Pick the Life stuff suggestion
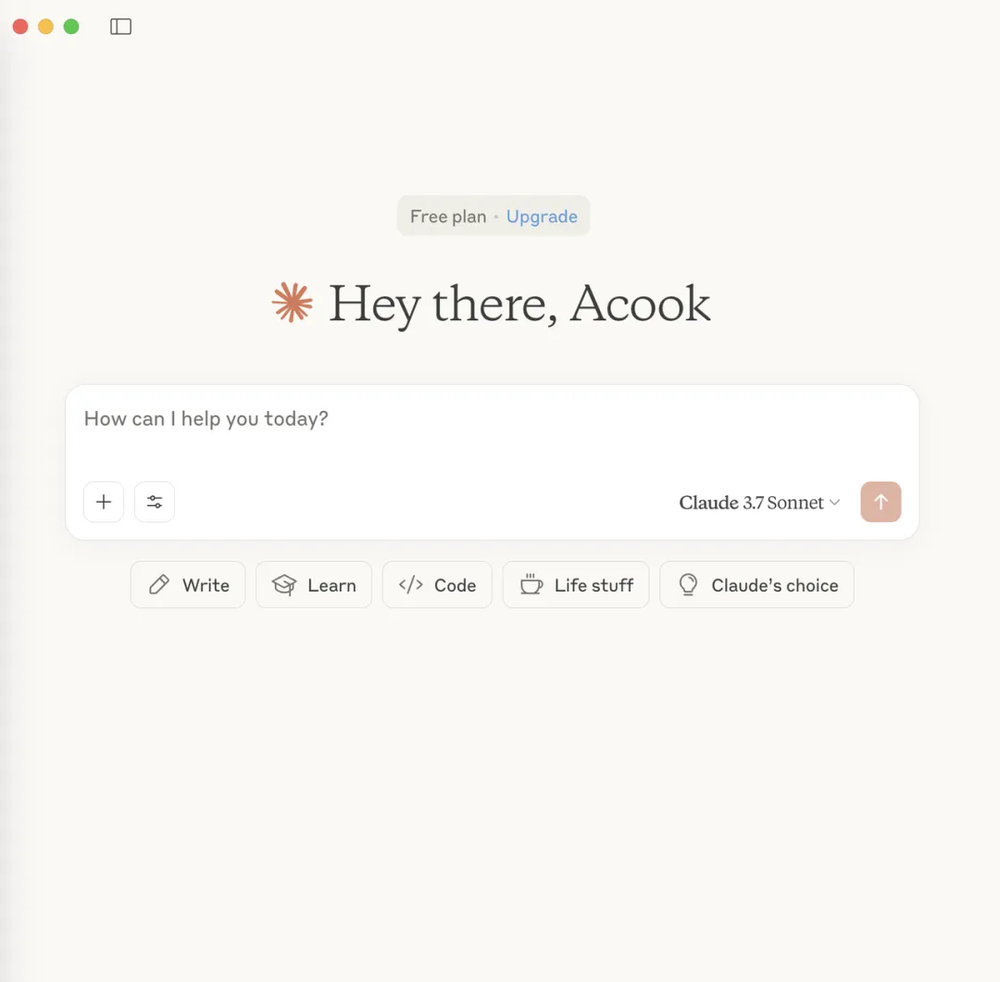Image resolution: width=1000 pixels, height=982 pixels. coord(576,585)
